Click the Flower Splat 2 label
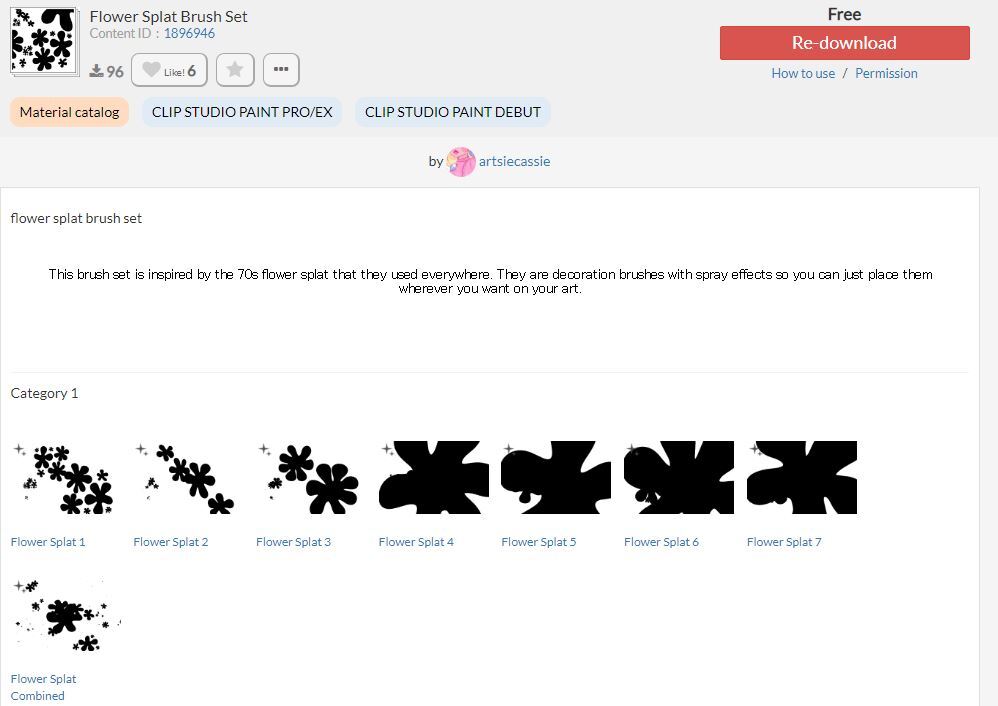The width and height of the screenshot is (998, 706). coord(171,542)
